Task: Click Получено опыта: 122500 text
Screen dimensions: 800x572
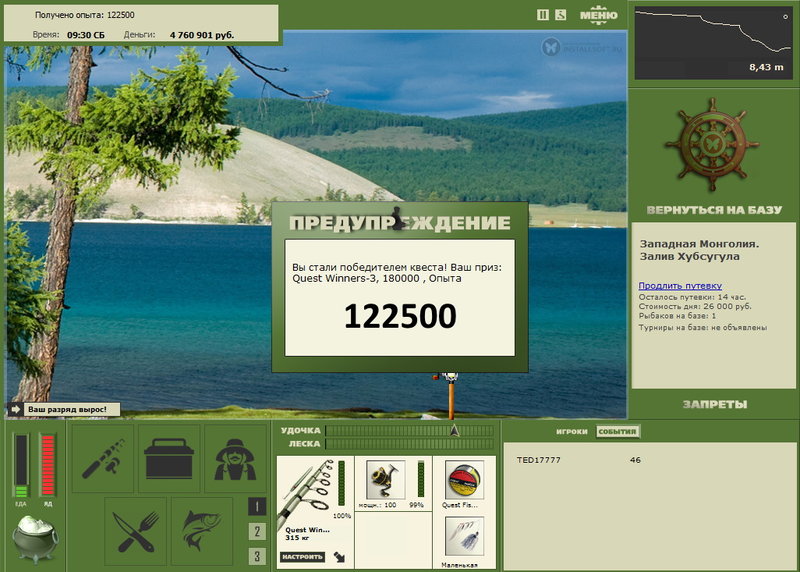Action: (85, 15)
